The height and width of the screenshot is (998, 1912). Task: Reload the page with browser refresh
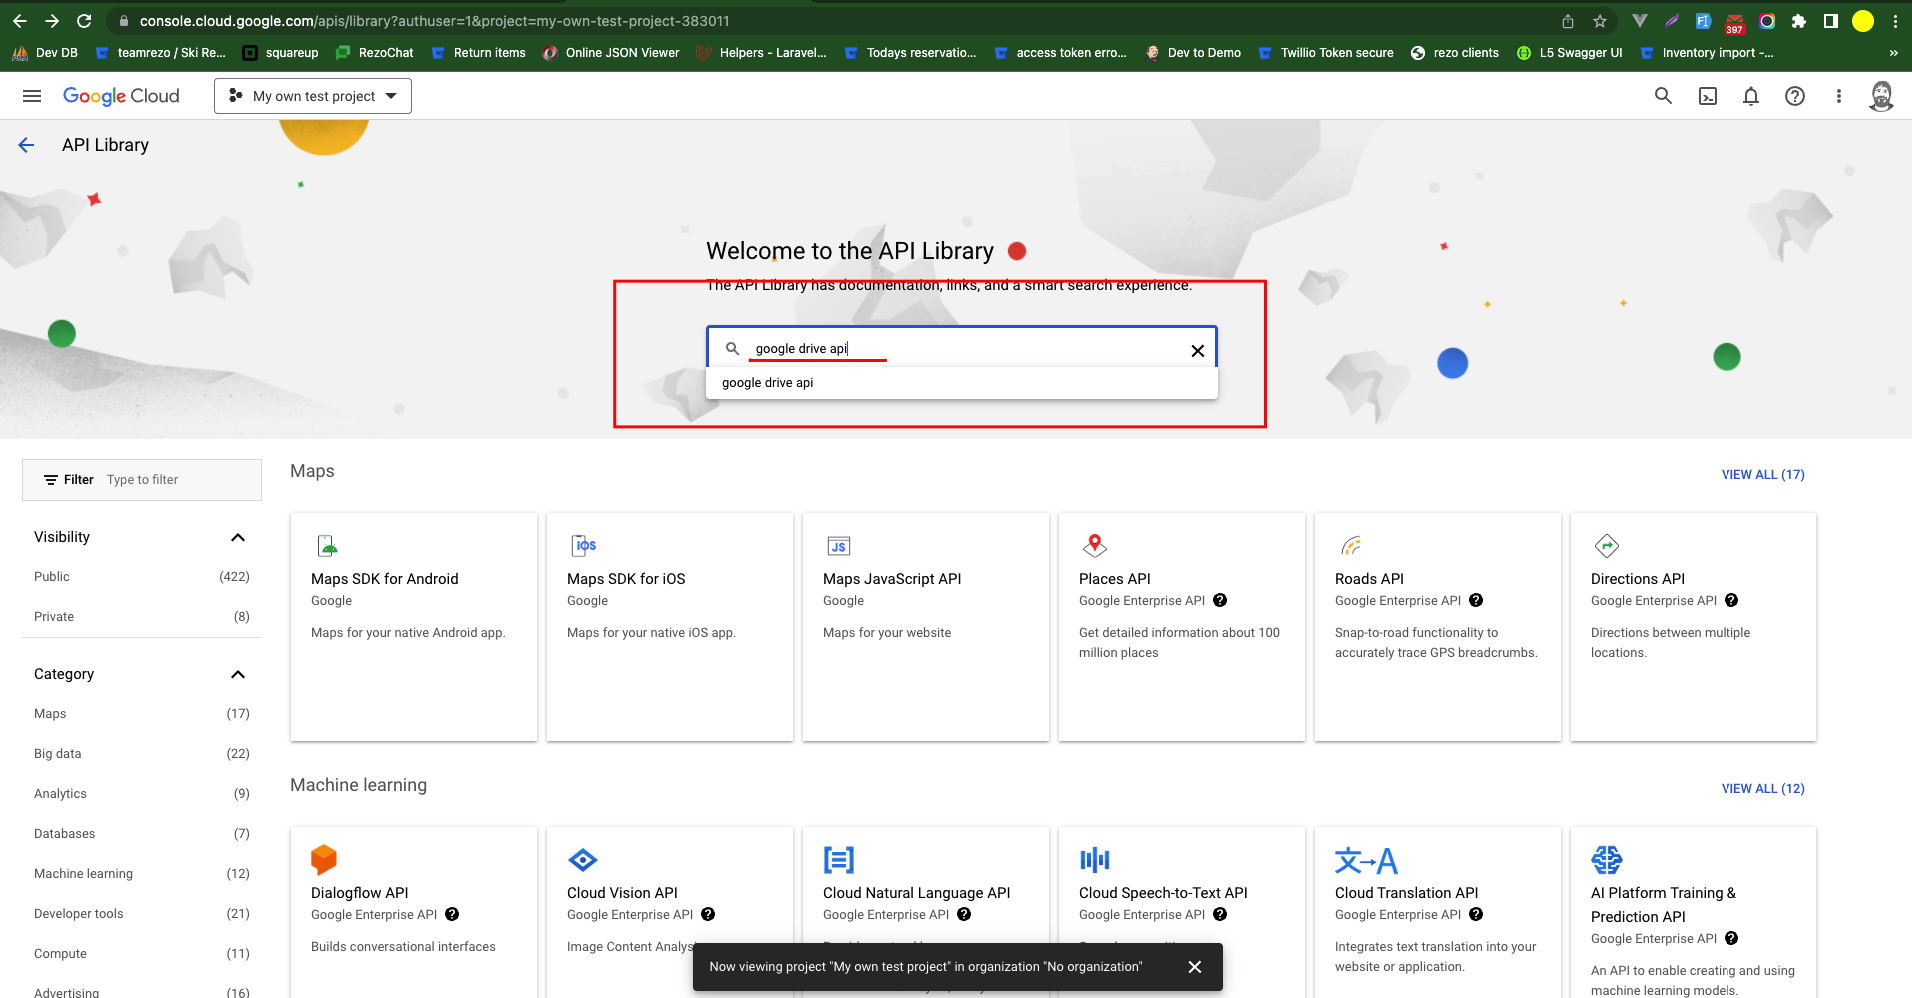click(84, 21)
